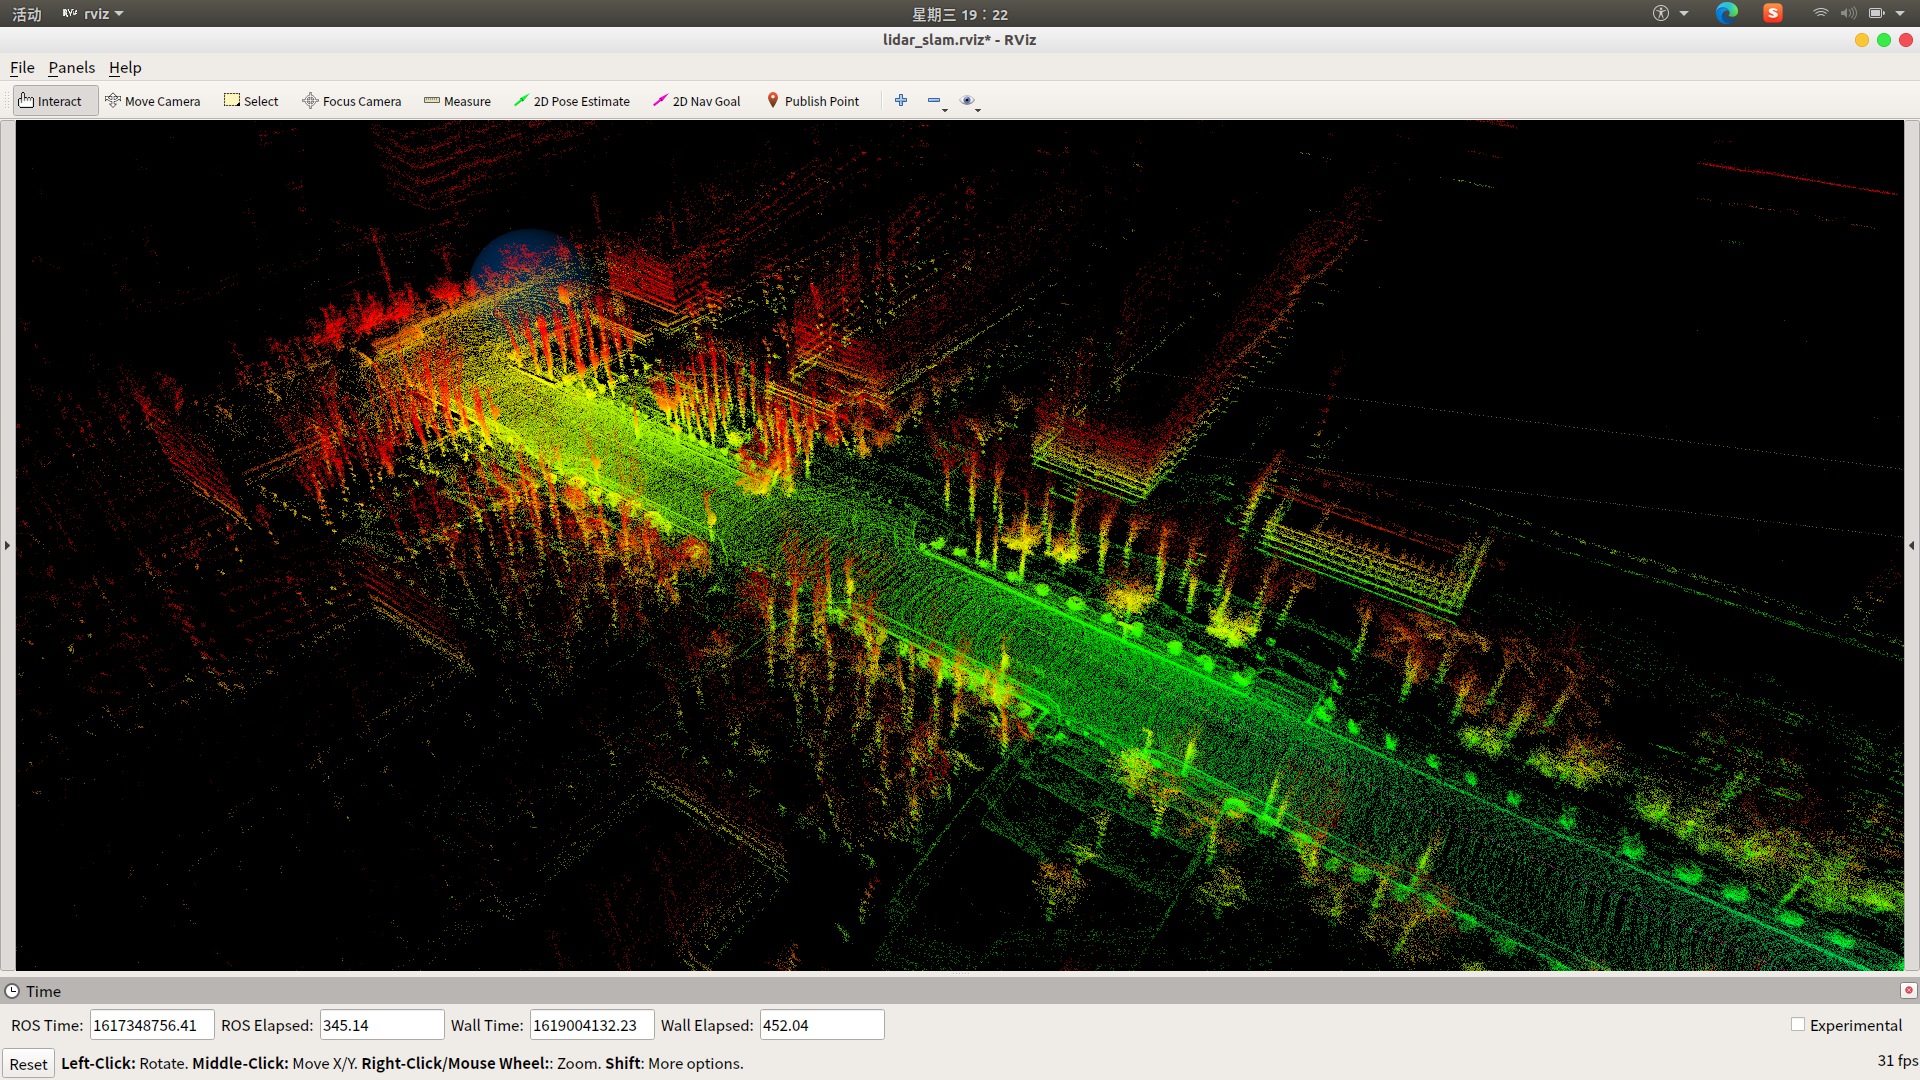Open the rviz application menu in top bar
The width and height of the screenshot is (1920, 1080).
click(x=96, y=13)
